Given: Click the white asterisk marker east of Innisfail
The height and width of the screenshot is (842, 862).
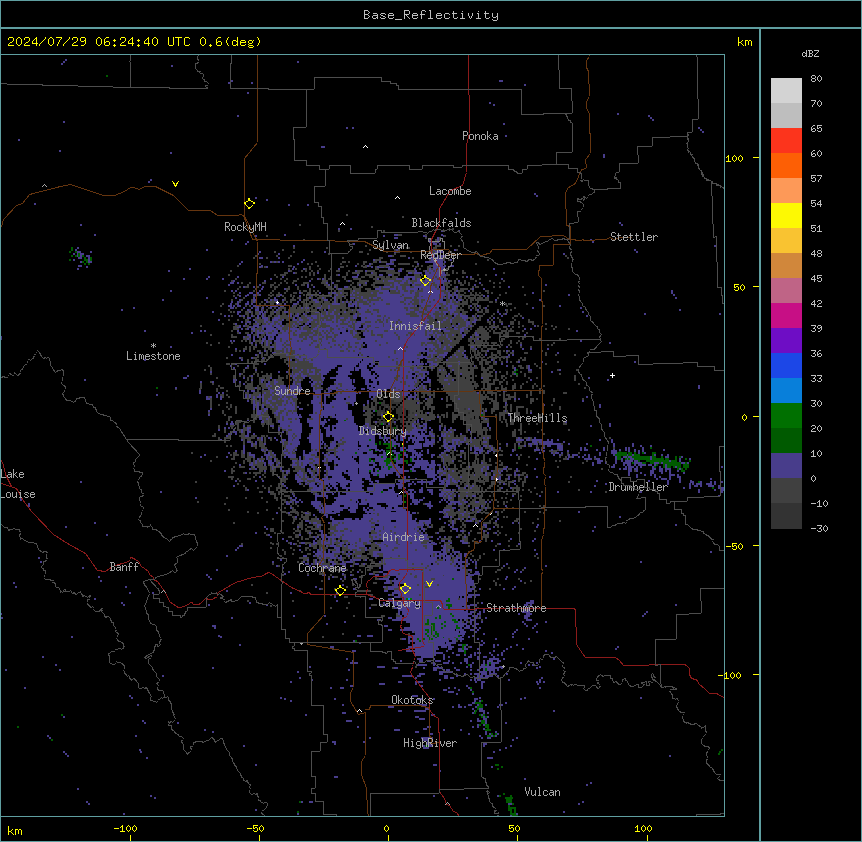Looking at the screenshot, I should [502, 303].
